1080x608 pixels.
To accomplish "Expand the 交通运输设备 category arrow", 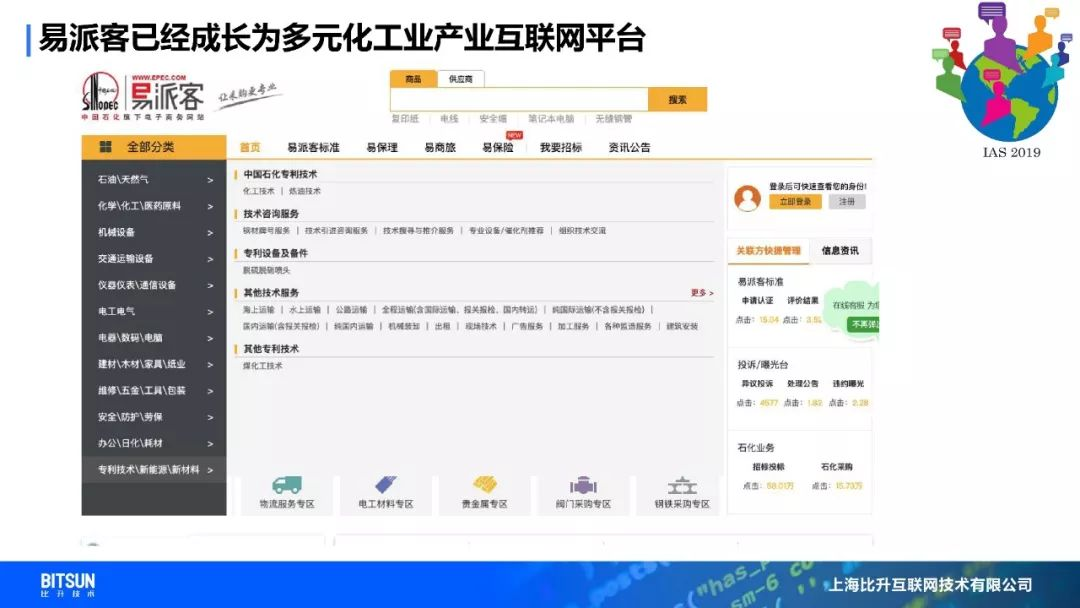I will 210,260.
